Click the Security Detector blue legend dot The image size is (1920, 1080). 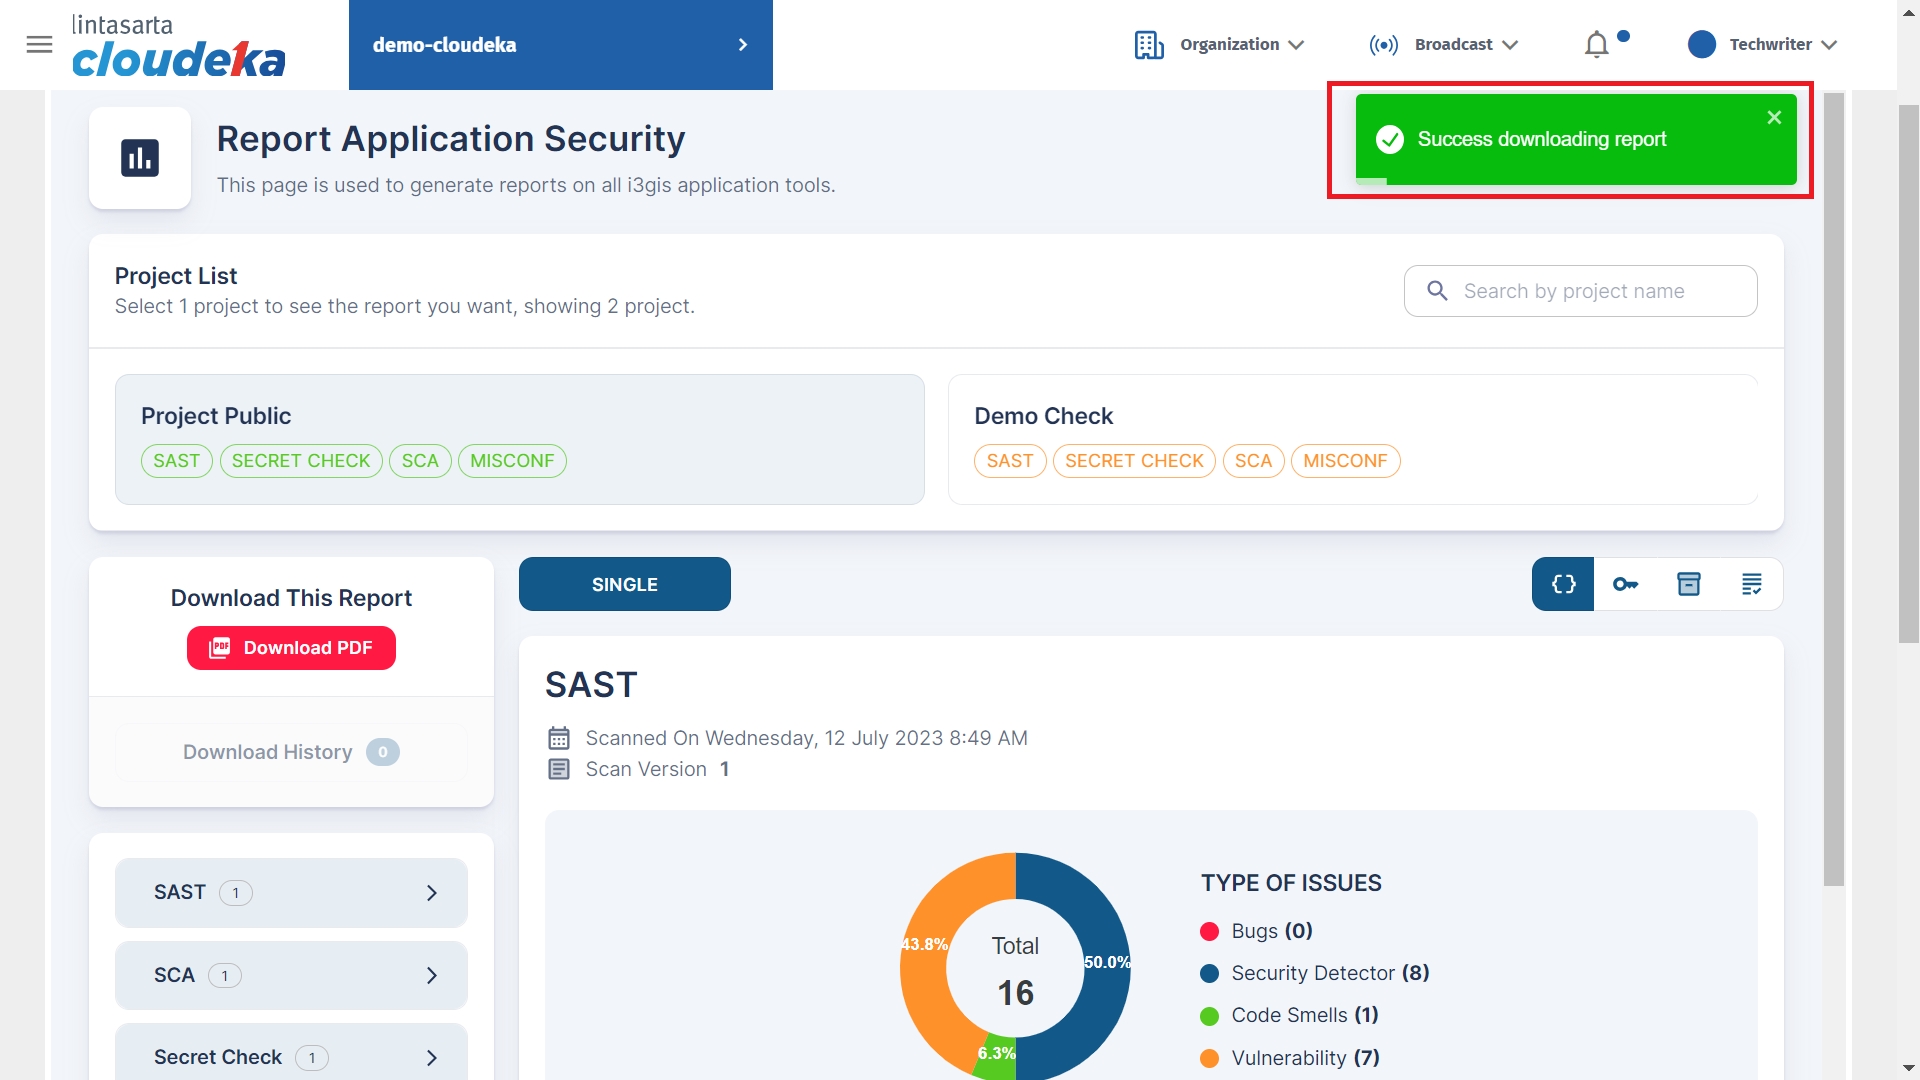pos(1209,974)
